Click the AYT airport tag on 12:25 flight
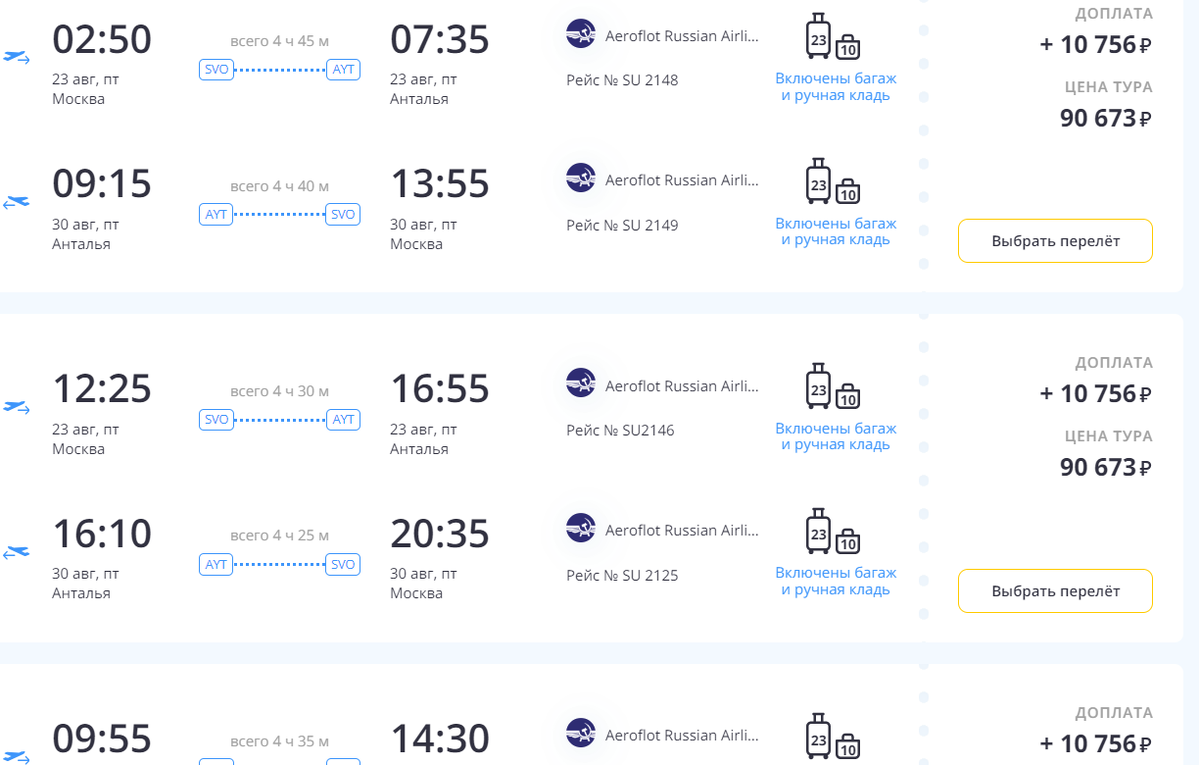 tap(343, 419)
